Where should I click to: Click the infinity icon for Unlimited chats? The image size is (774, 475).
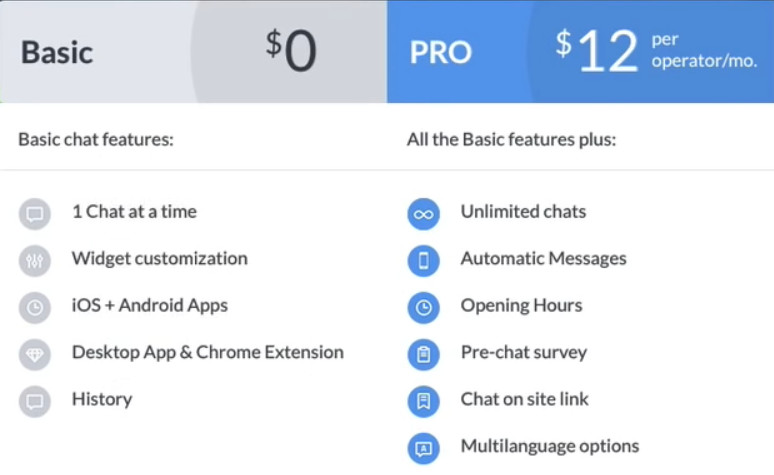424,214
